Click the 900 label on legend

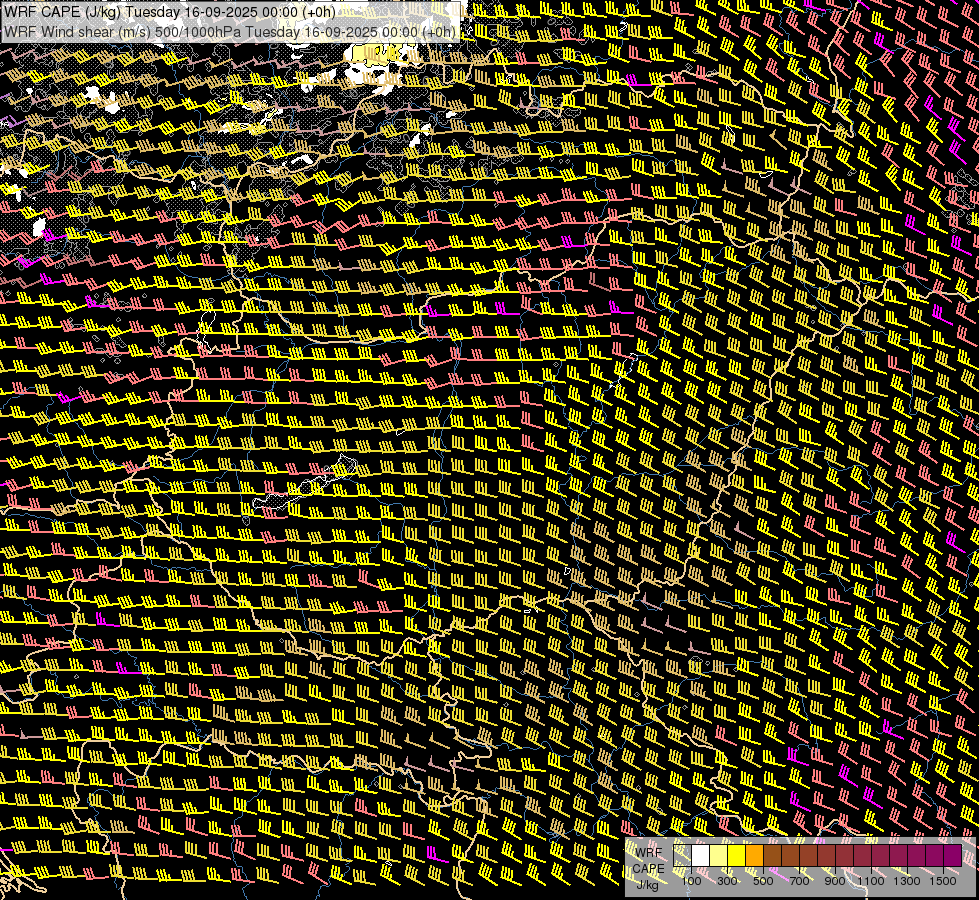tap(835, 881)
